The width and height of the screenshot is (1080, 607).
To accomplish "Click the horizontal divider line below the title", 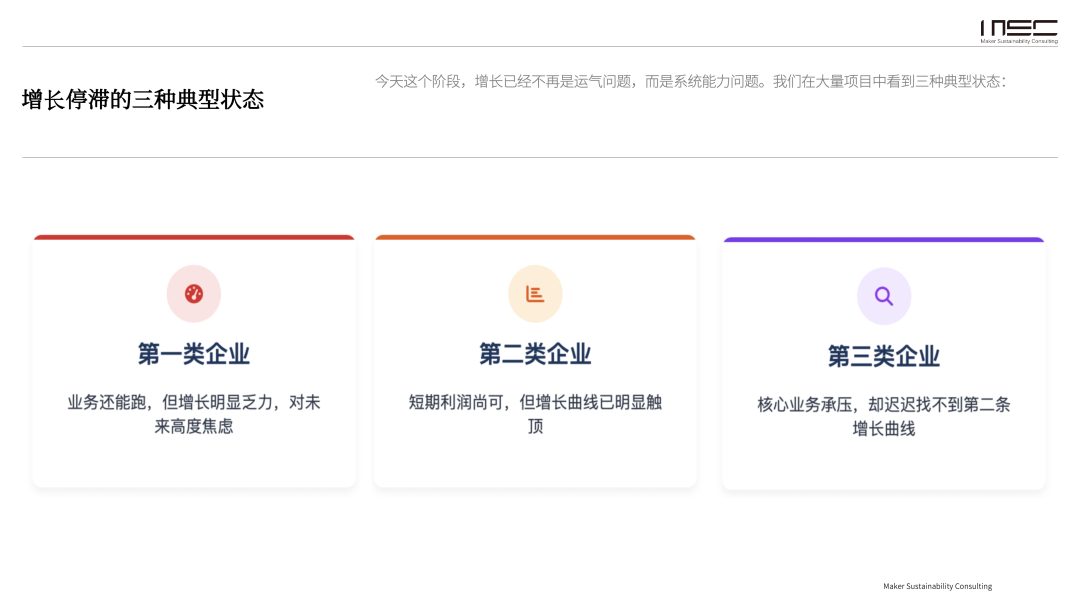I will coord(540,157).
